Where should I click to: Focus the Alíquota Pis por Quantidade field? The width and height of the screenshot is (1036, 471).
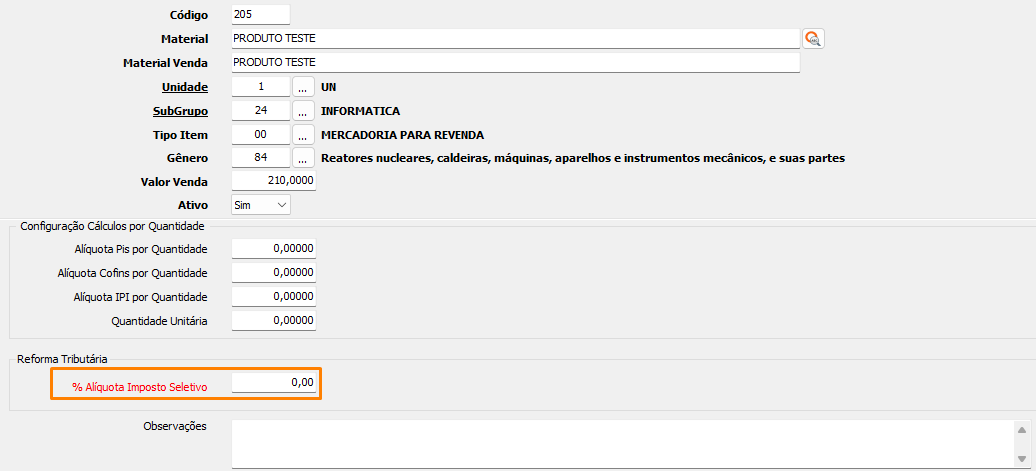(273, 249)
